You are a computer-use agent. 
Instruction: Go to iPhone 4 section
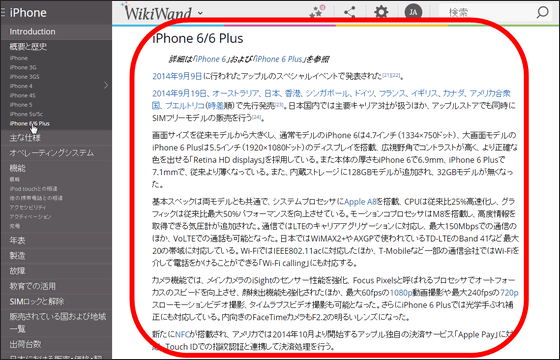[x=21, y=86]
